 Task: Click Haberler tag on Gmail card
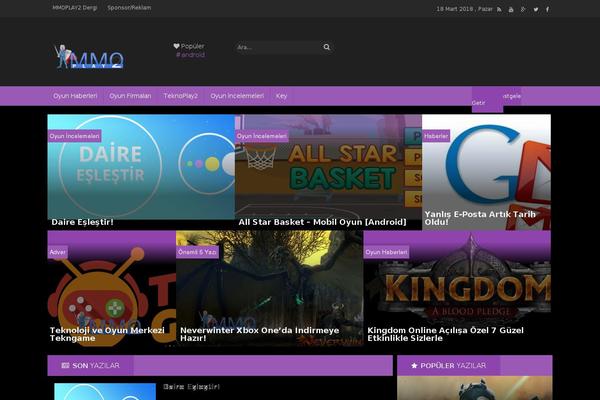[x=436, y=136]
